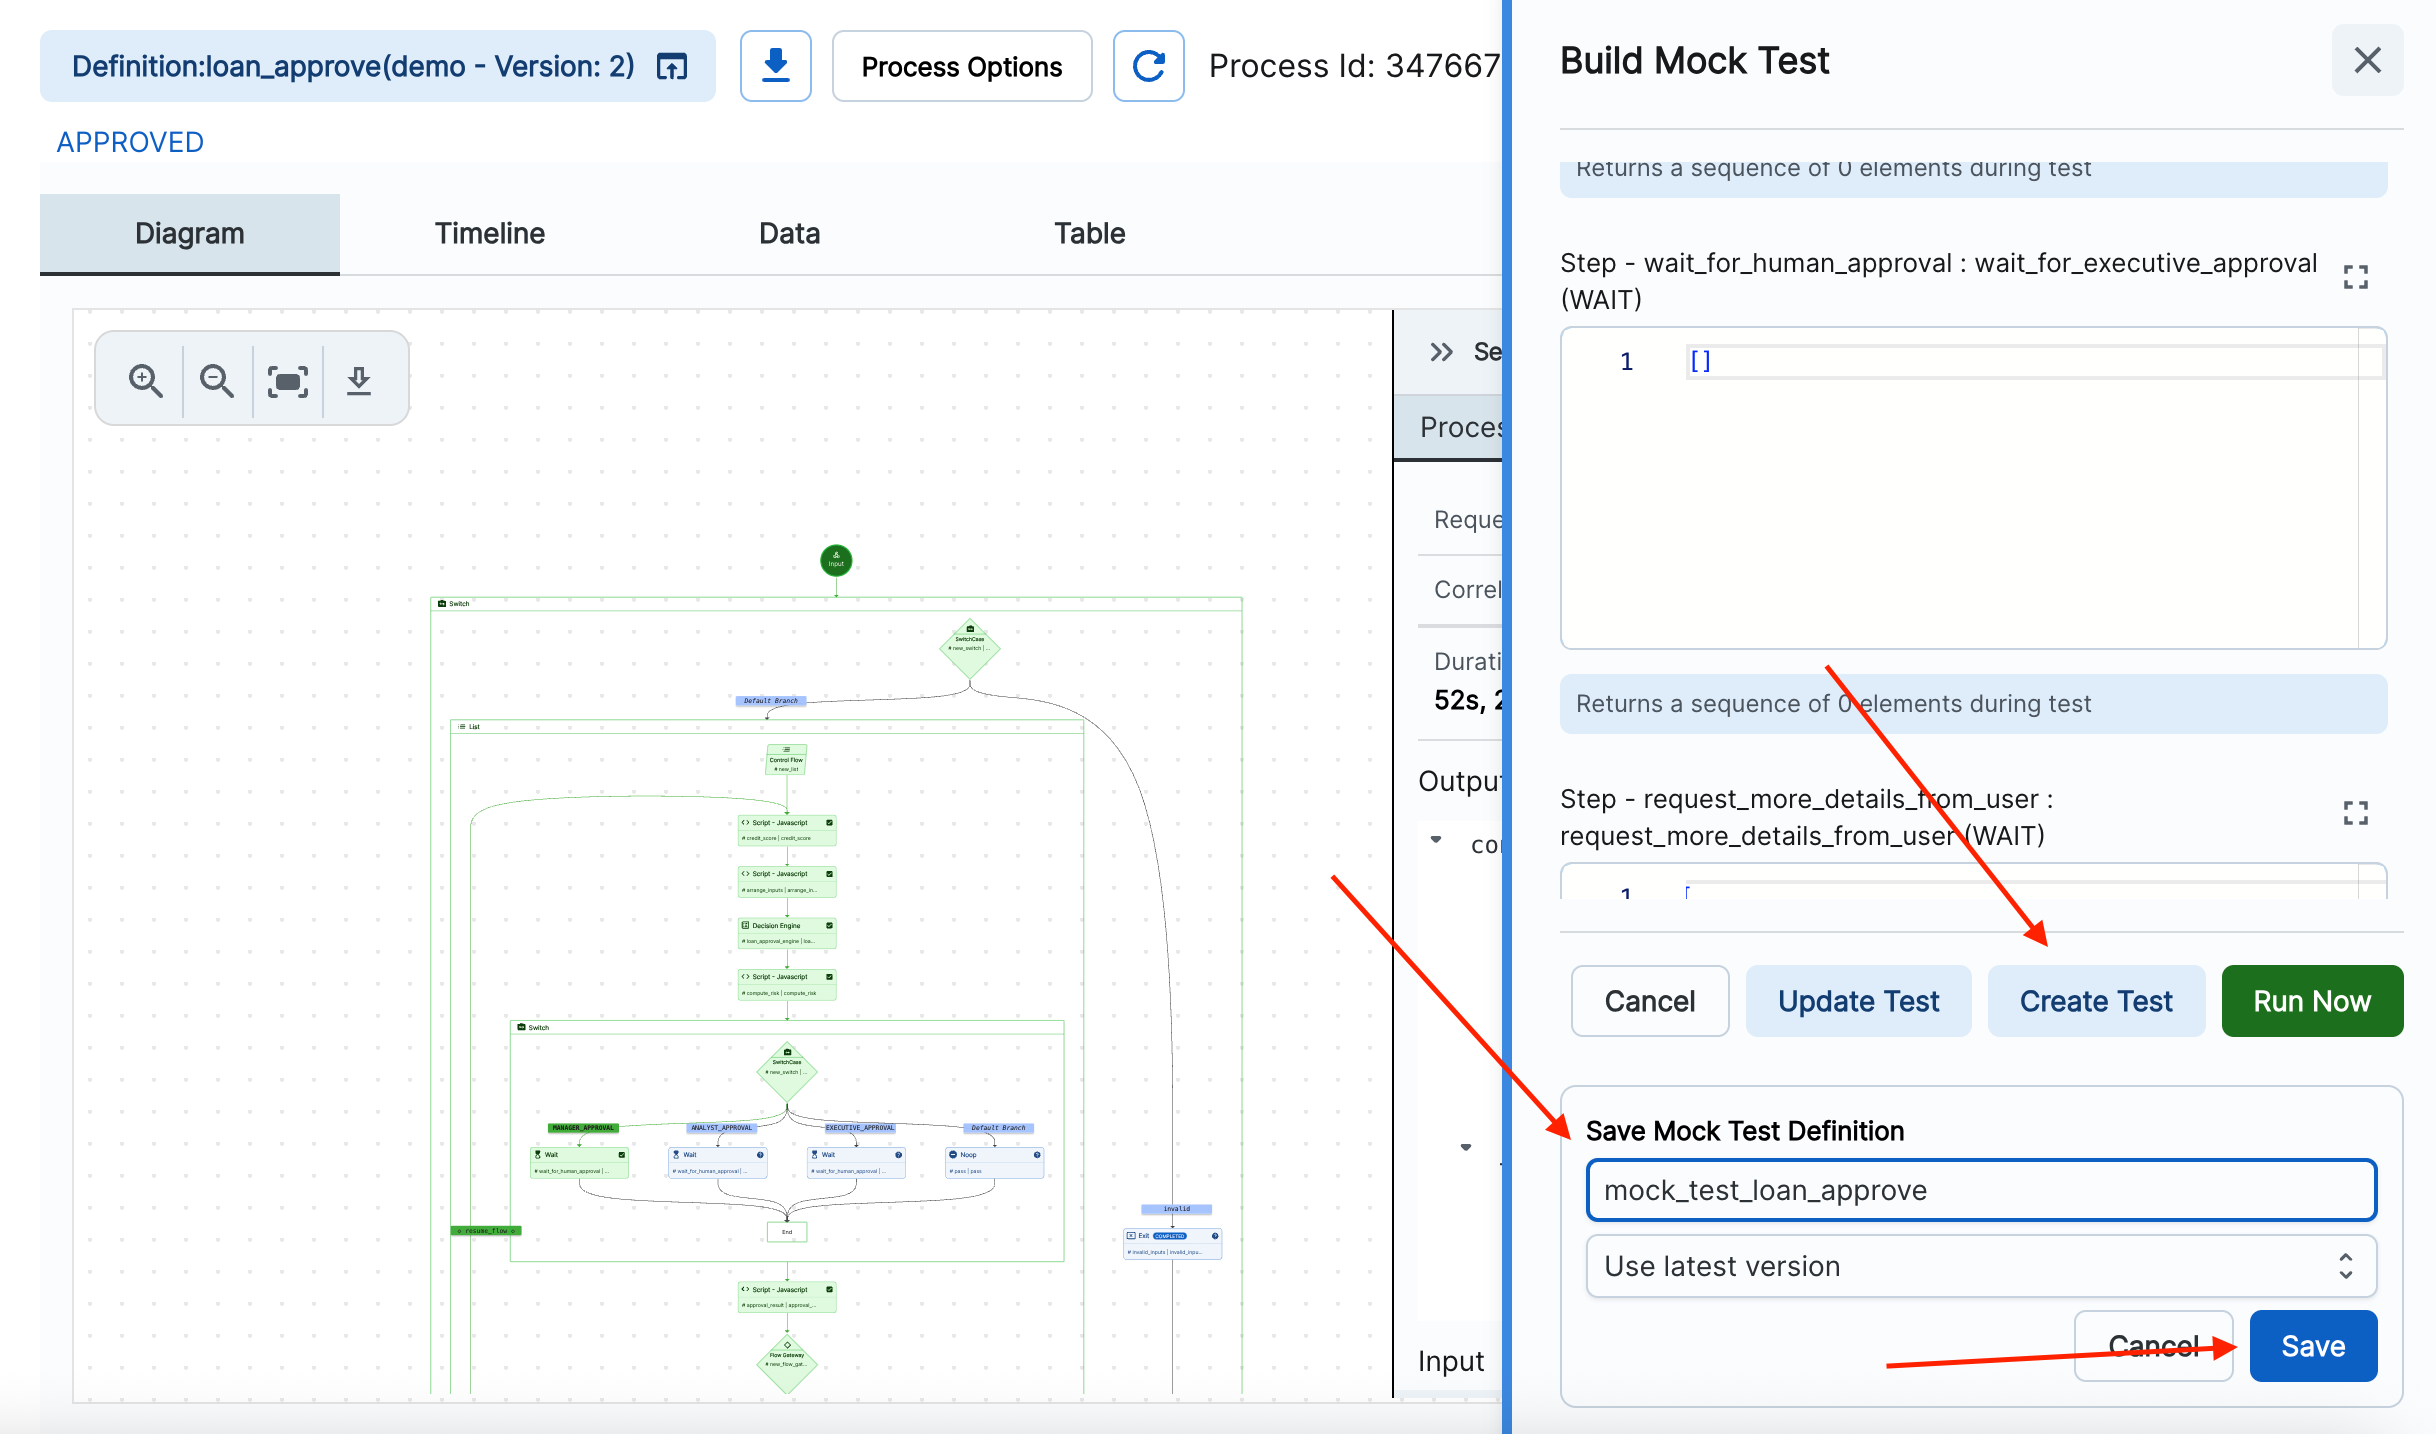Refresh the process details

1148,66
